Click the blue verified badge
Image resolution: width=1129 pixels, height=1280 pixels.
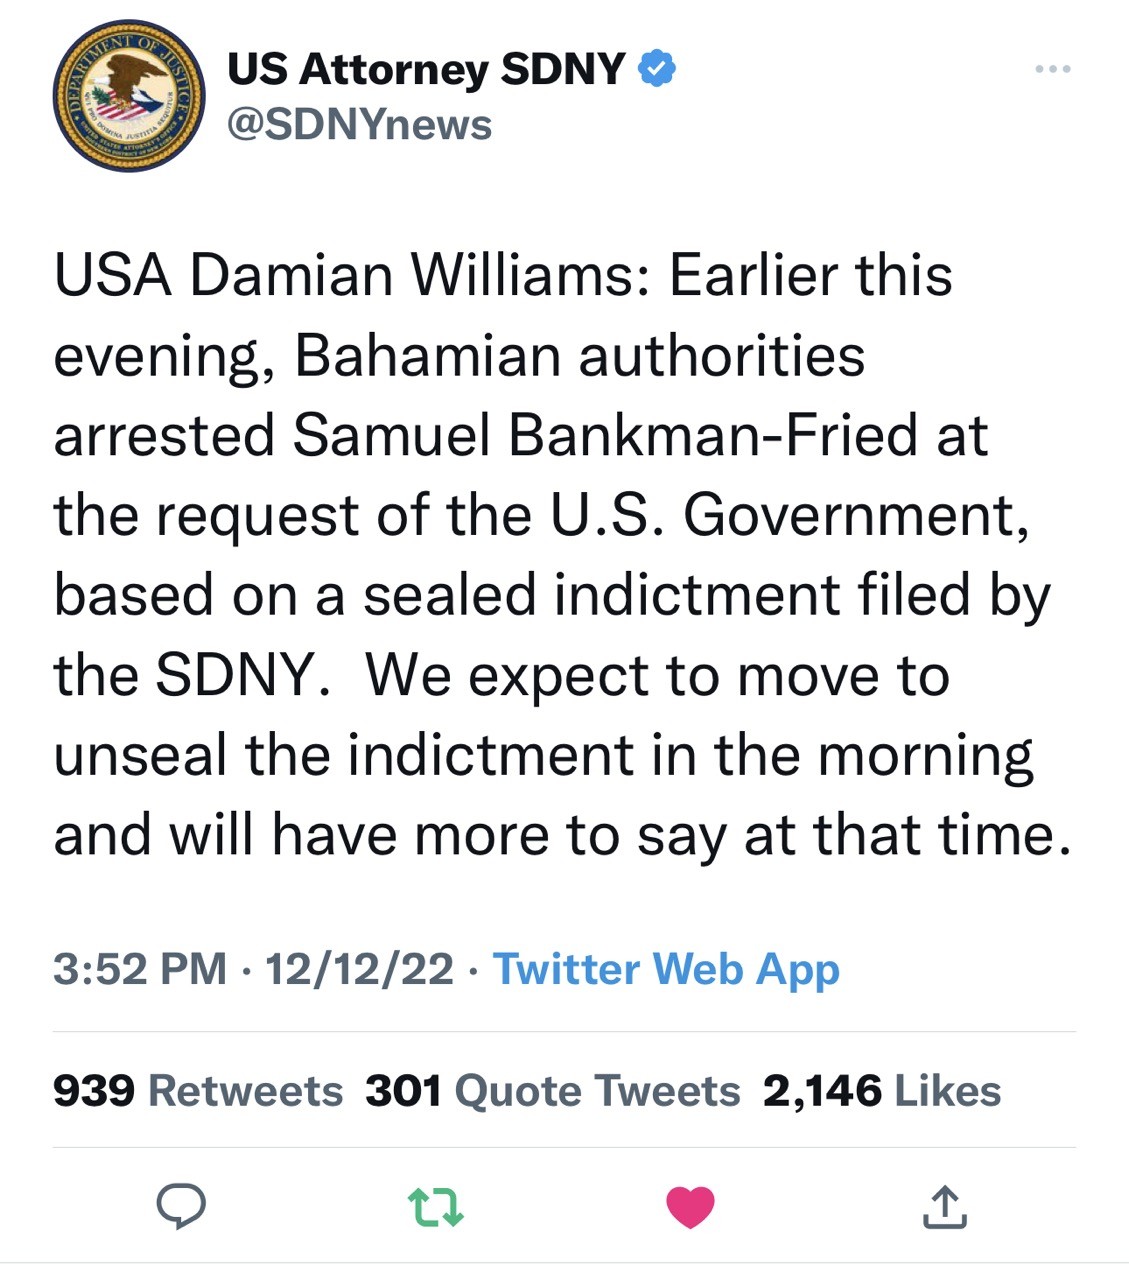(x=657, y=69)
